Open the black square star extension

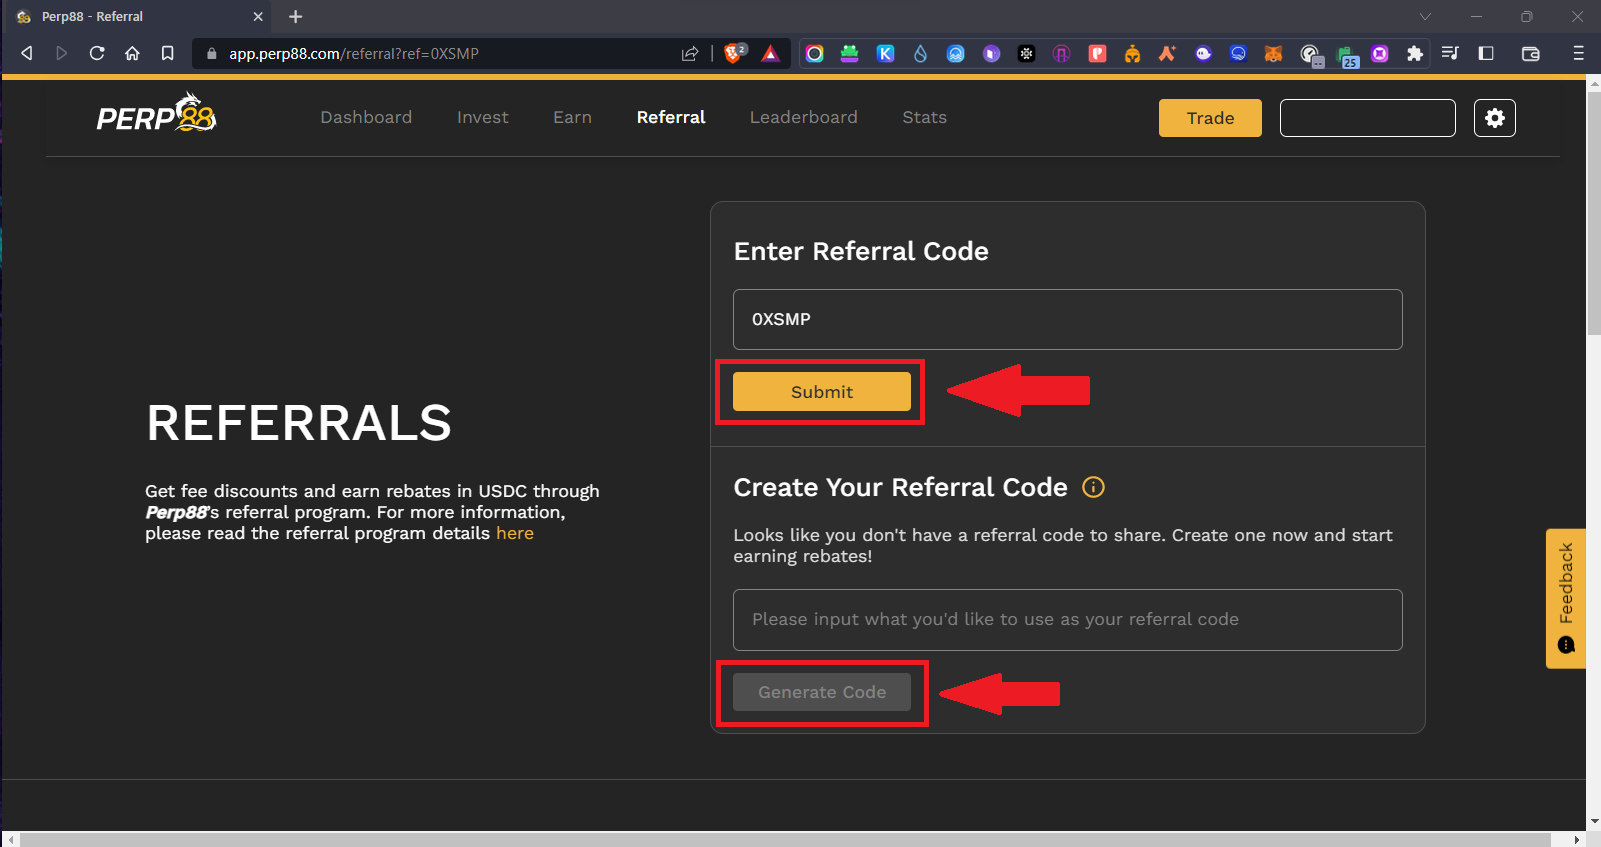point(1027,54)
